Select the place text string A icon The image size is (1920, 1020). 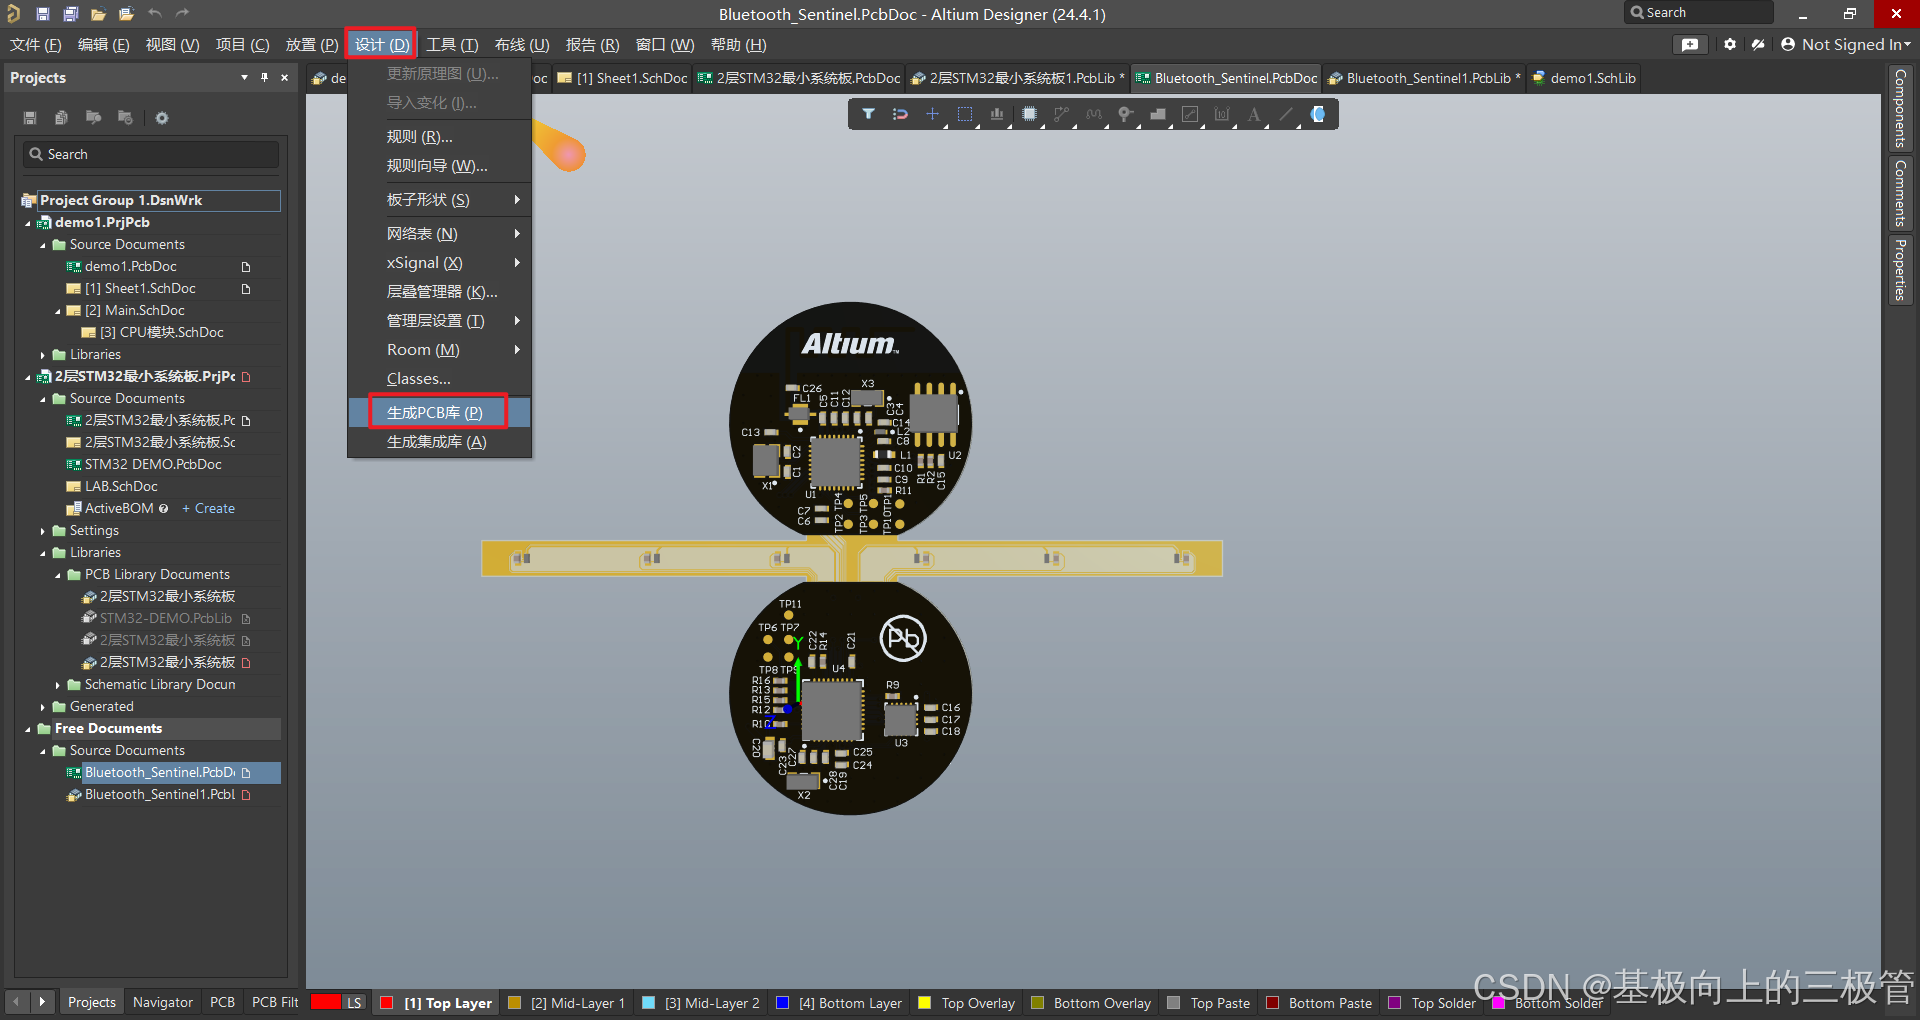coord(1253,114)
